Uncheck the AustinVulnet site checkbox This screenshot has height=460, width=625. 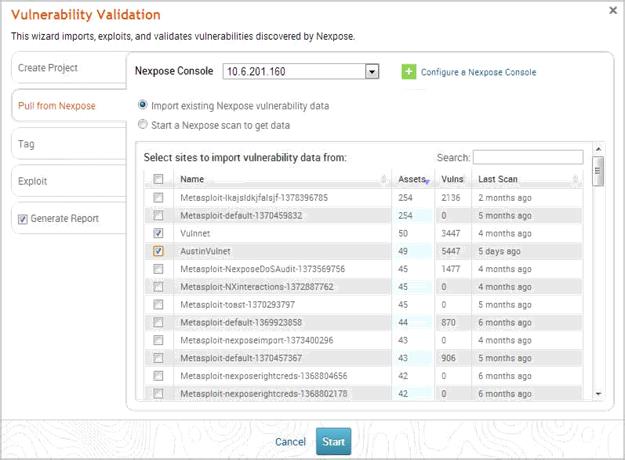click(x=158, y=251)
